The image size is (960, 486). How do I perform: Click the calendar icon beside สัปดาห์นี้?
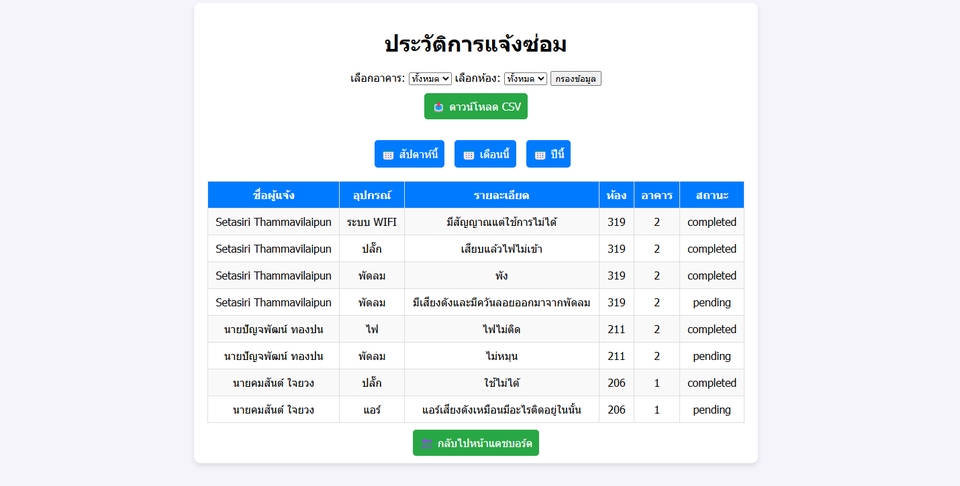pos(388,155)
